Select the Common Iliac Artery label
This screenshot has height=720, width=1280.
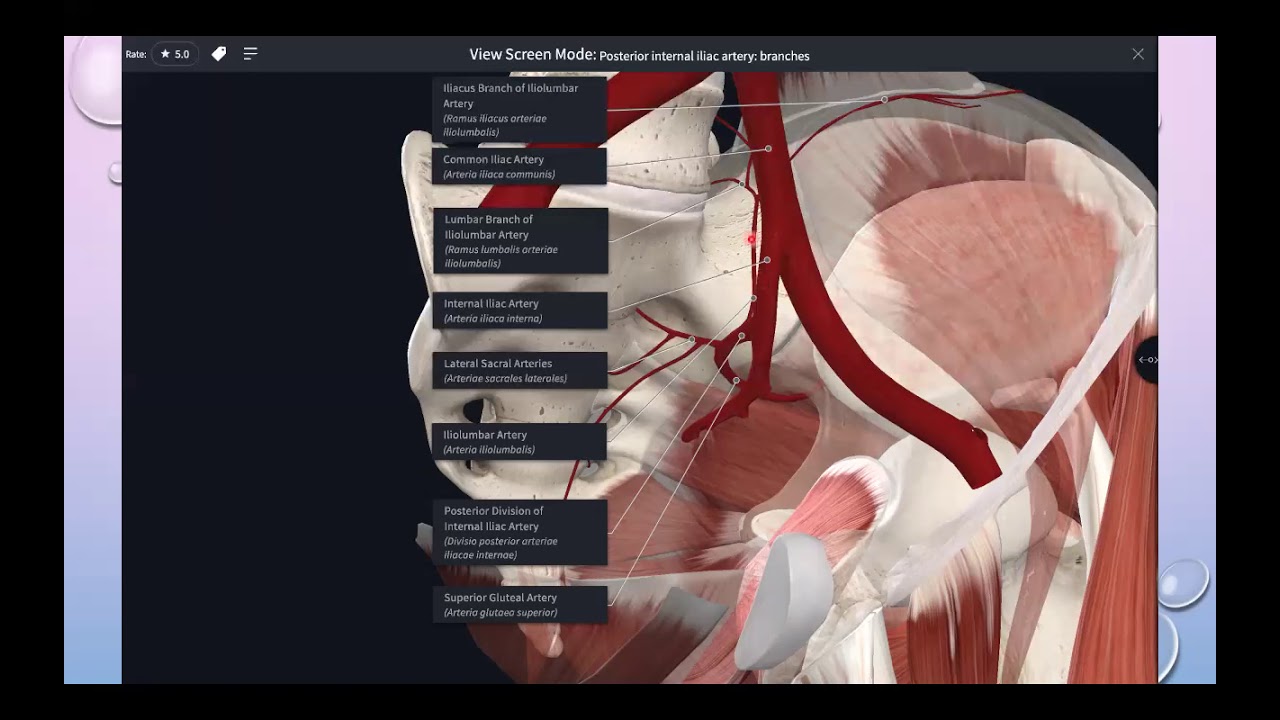tap(520, 166)
